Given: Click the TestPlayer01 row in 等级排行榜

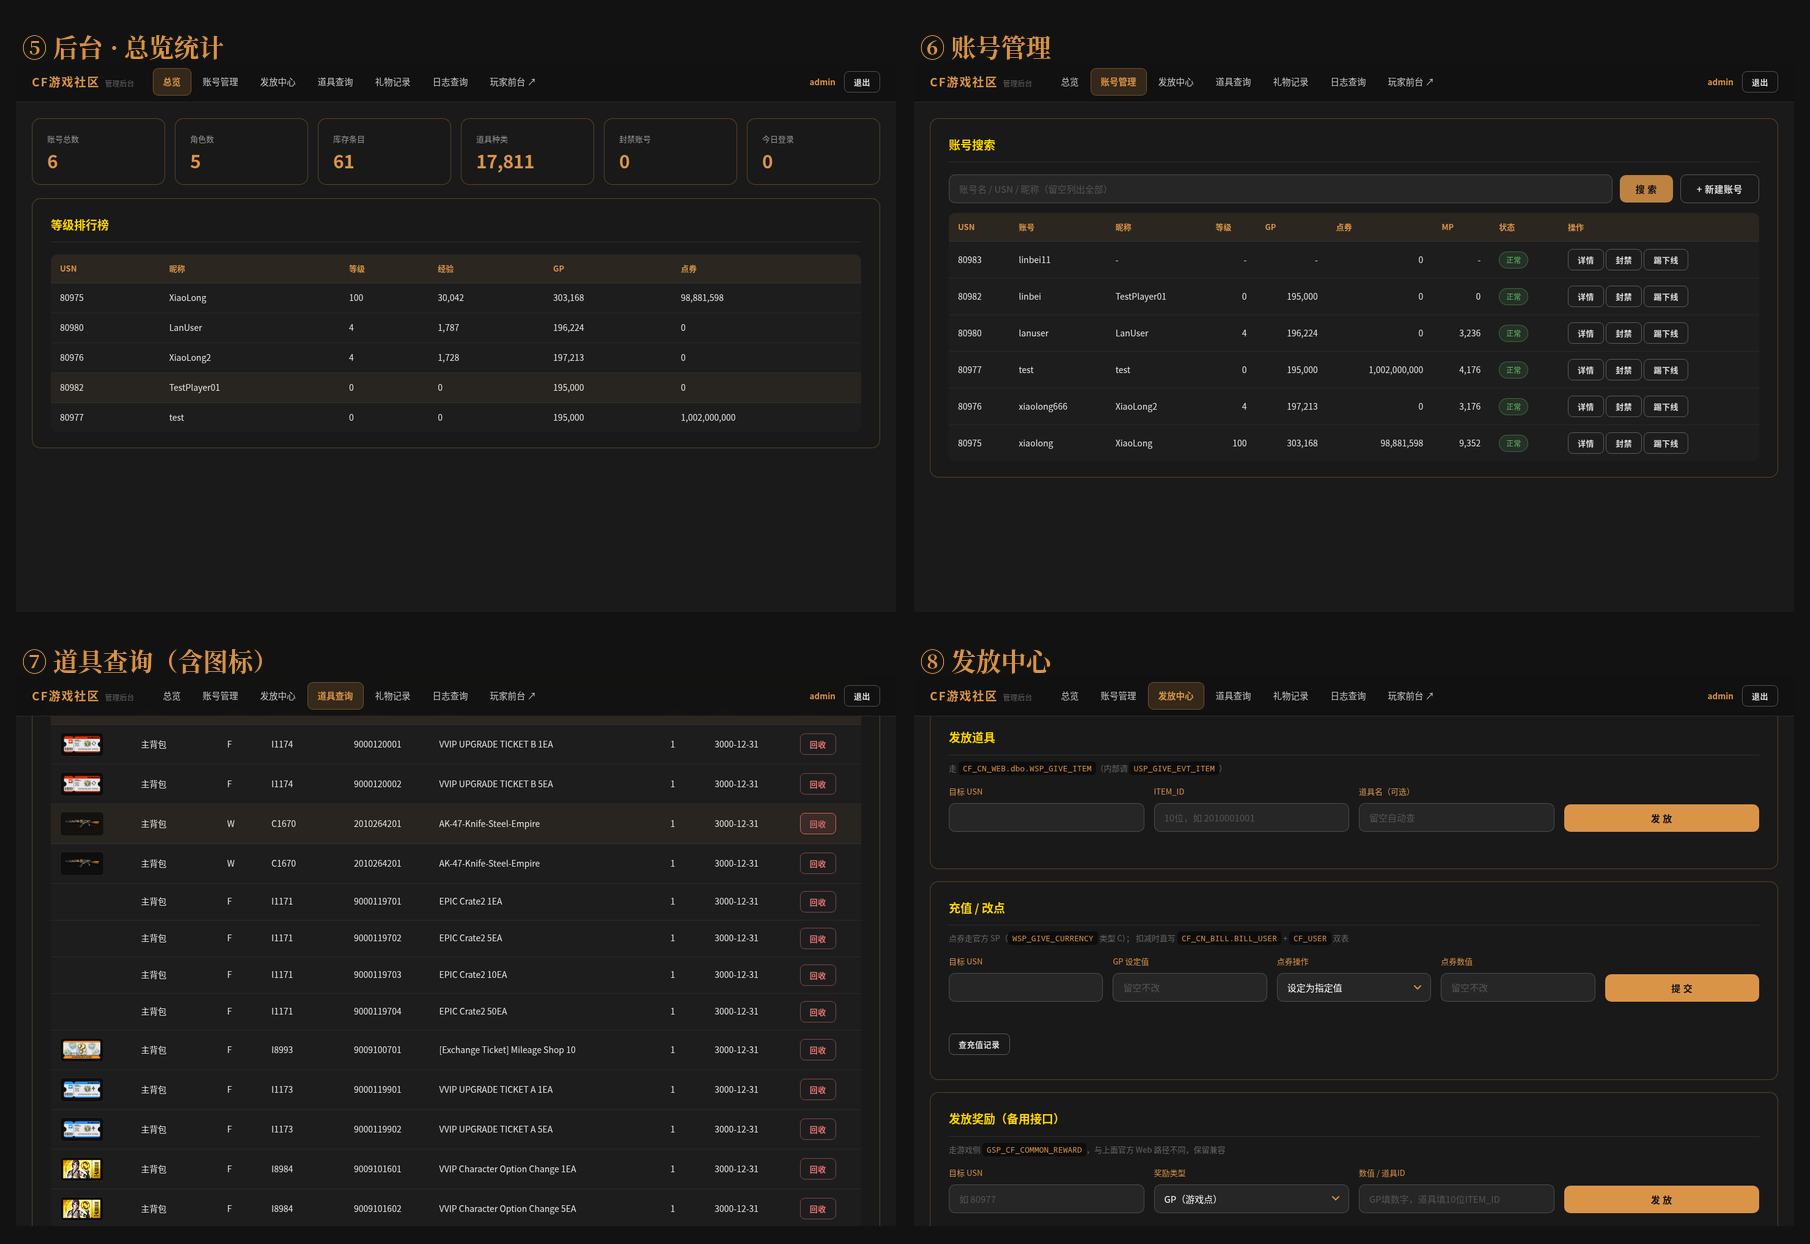Looking at the screenshot, I should [x=456, y=387].
